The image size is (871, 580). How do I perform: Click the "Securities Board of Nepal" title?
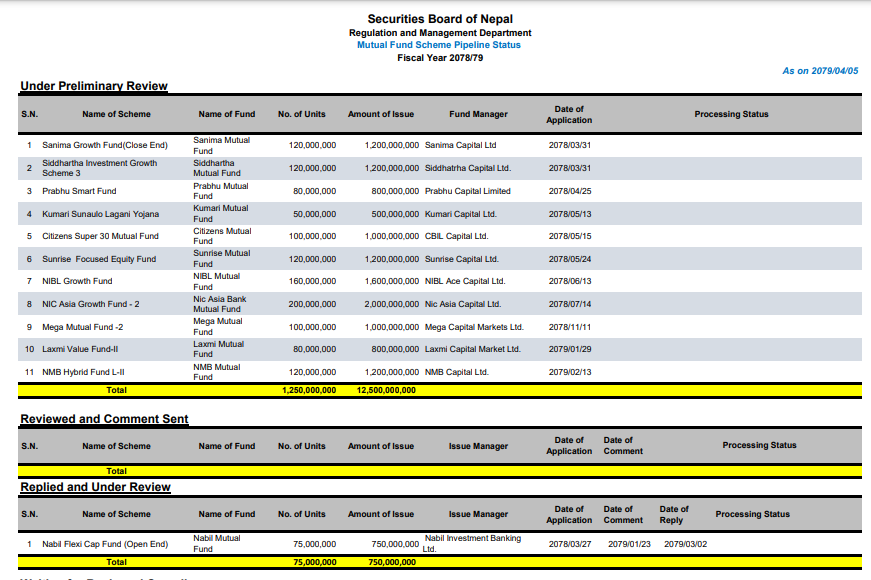(441, 19)
